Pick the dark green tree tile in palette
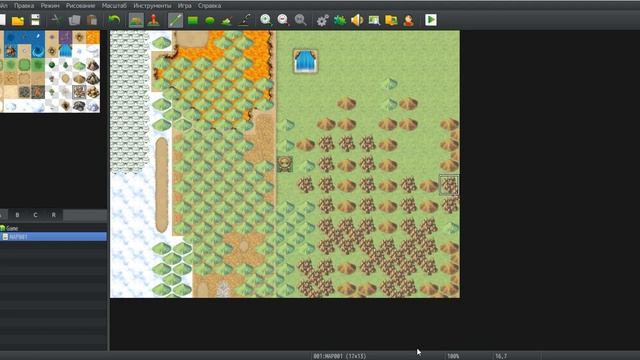The width and height of the screenshot is (640, 360). [x=52, y=64]
